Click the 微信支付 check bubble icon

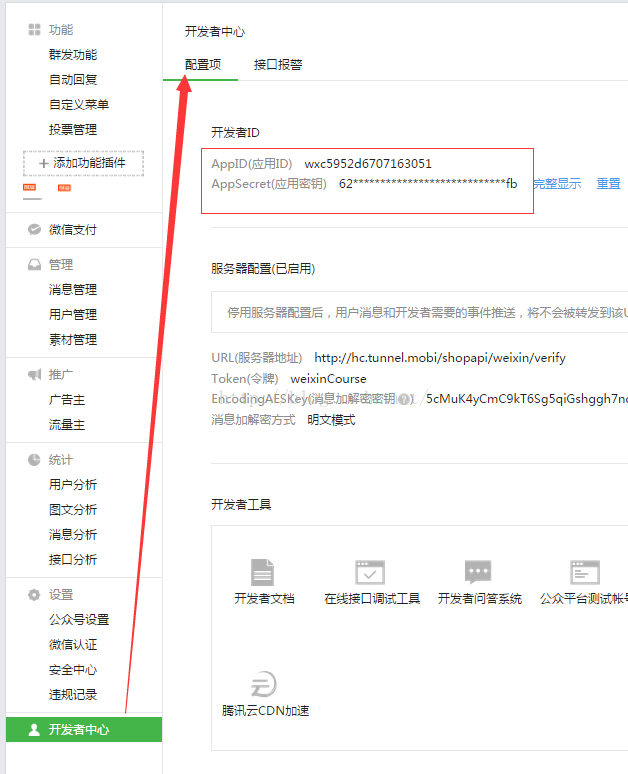pyautogui.click(x=34, y=230)
